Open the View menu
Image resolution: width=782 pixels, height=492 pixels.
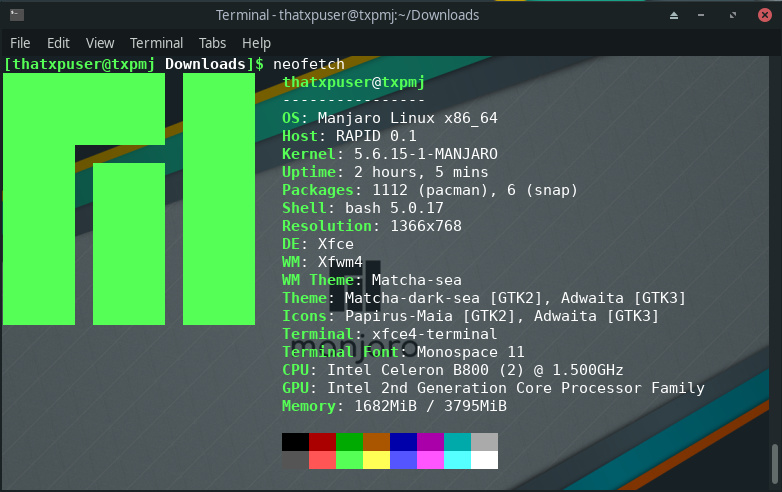click(x=100, y=43)
